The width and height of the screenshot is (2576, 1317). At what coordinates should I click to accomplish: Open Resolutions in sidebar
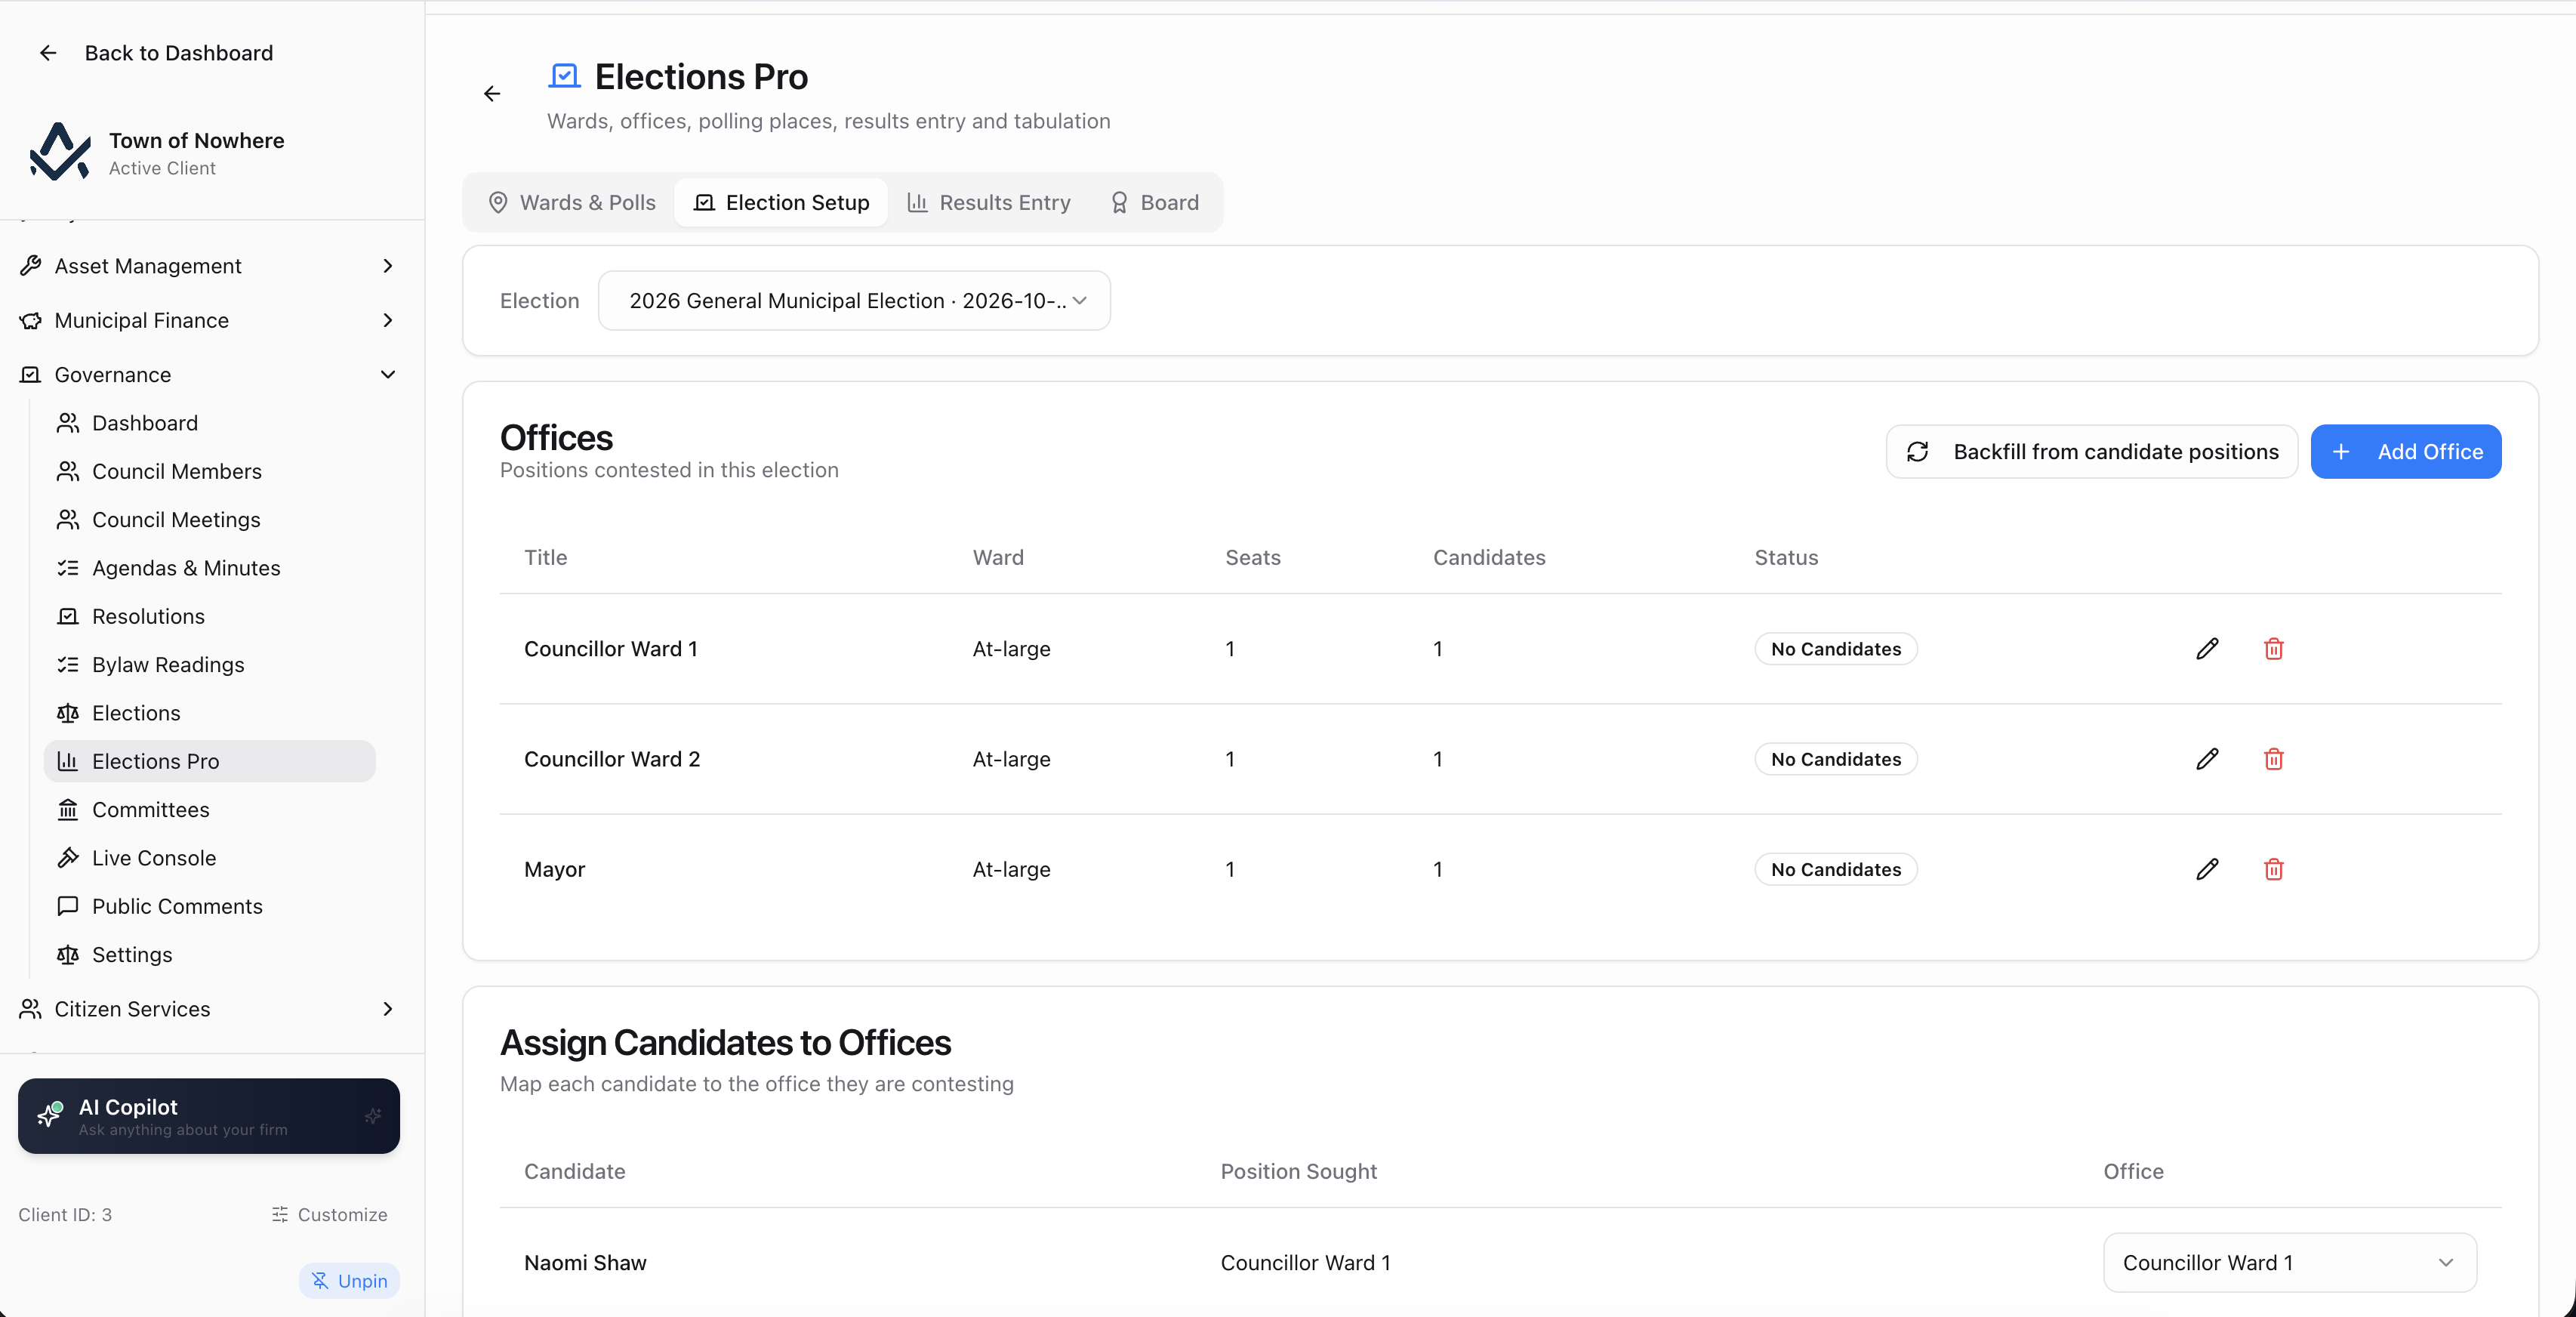(210, 616)
